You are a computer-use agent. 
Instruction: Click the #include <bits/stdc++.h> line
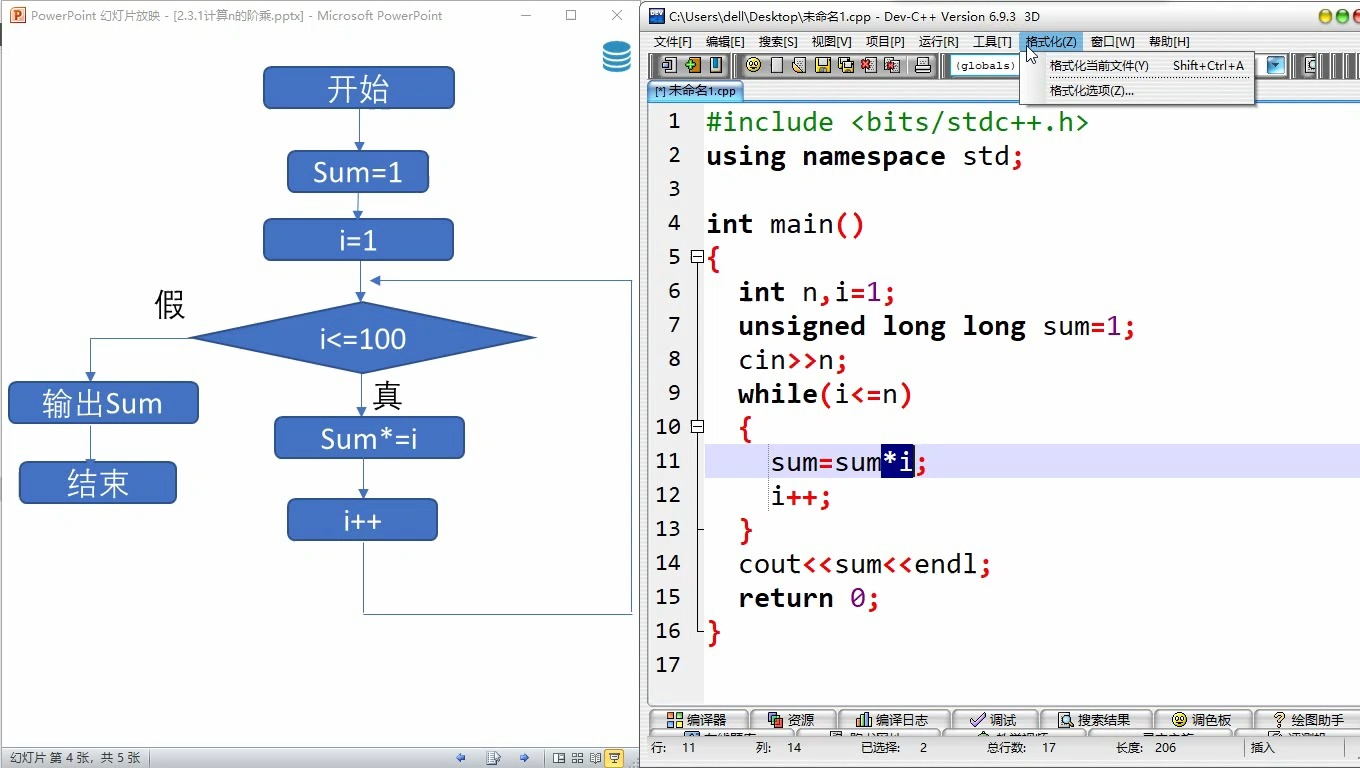[x=897, y=122]
